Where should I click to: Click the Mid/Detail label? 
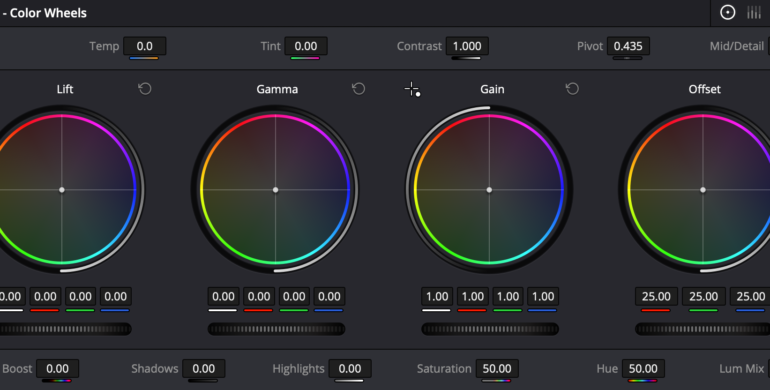737,46
